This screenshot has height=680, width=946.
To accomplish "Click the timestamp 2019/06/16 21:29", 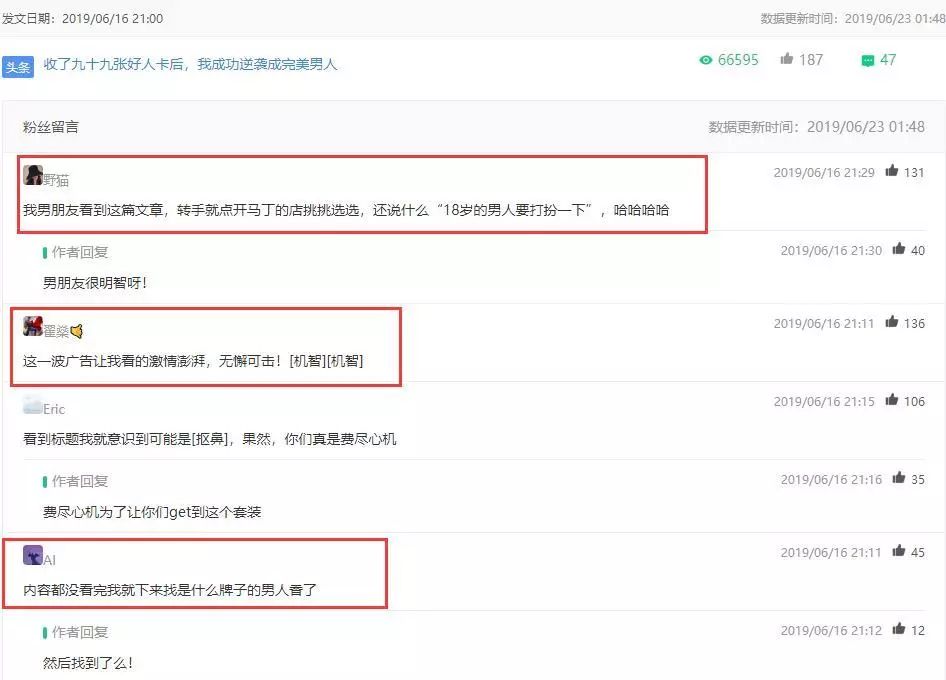I will point(823,172).
